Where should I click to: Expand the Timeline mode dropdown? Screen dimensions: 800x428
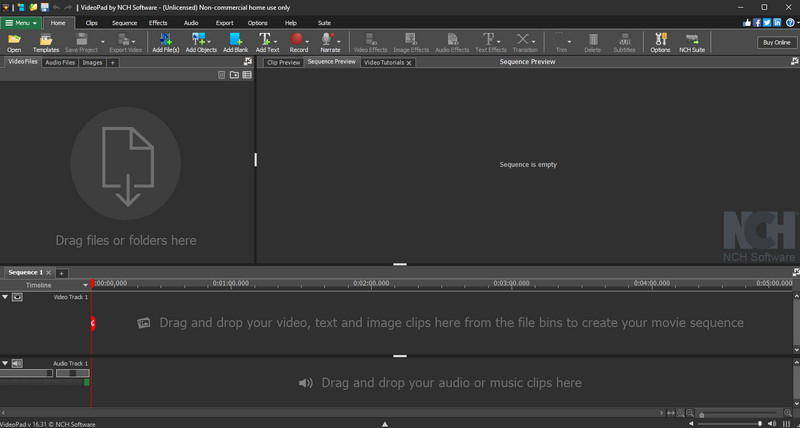pyautogui.click(x=85, y=285)
